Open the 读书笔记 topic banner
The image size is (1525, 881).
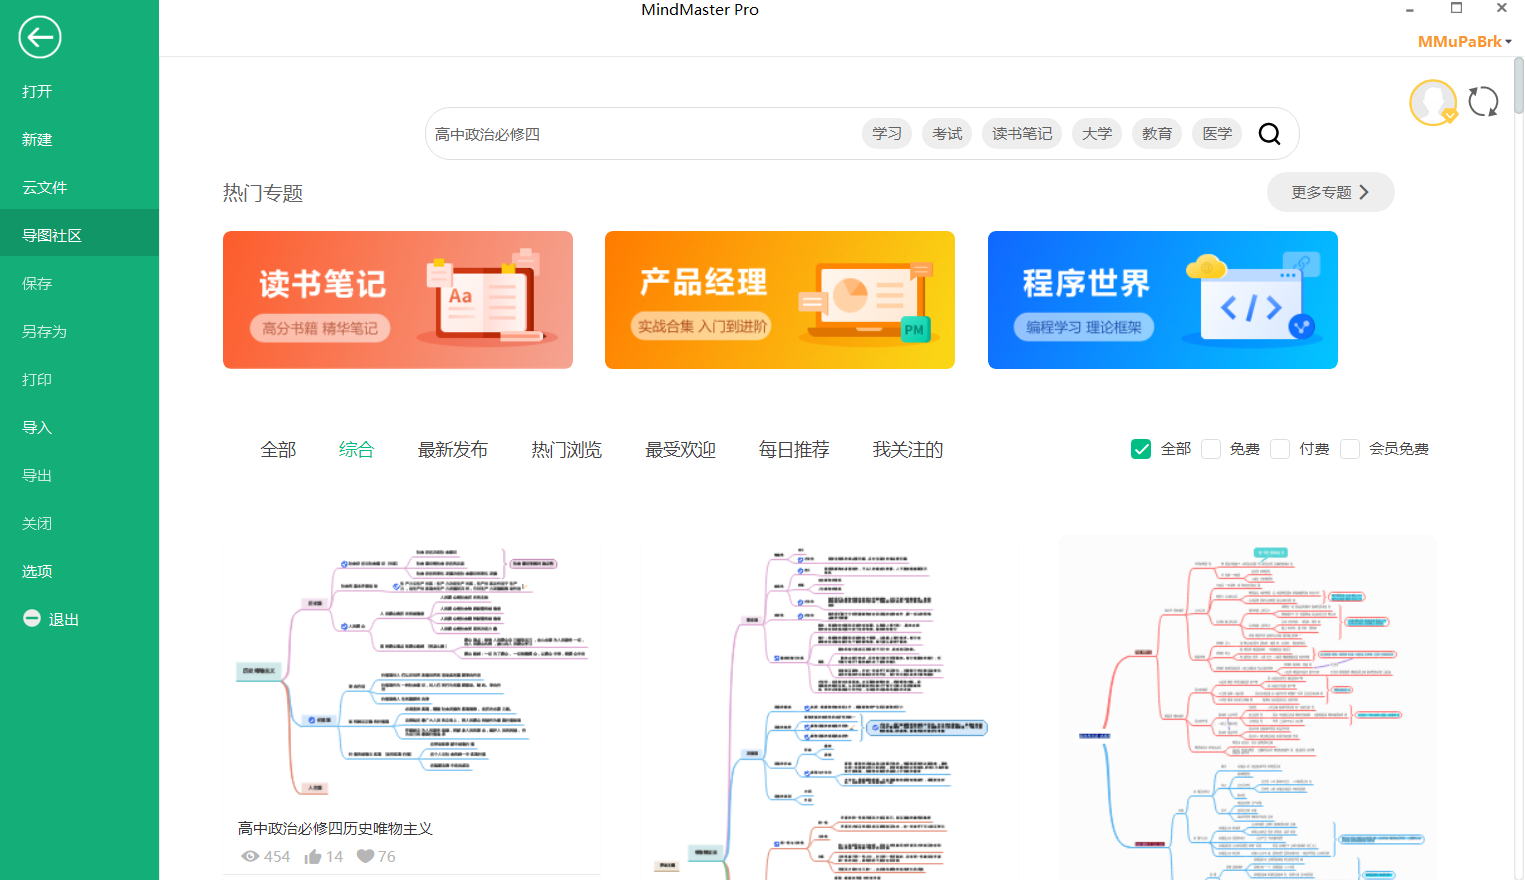point(398,300)
